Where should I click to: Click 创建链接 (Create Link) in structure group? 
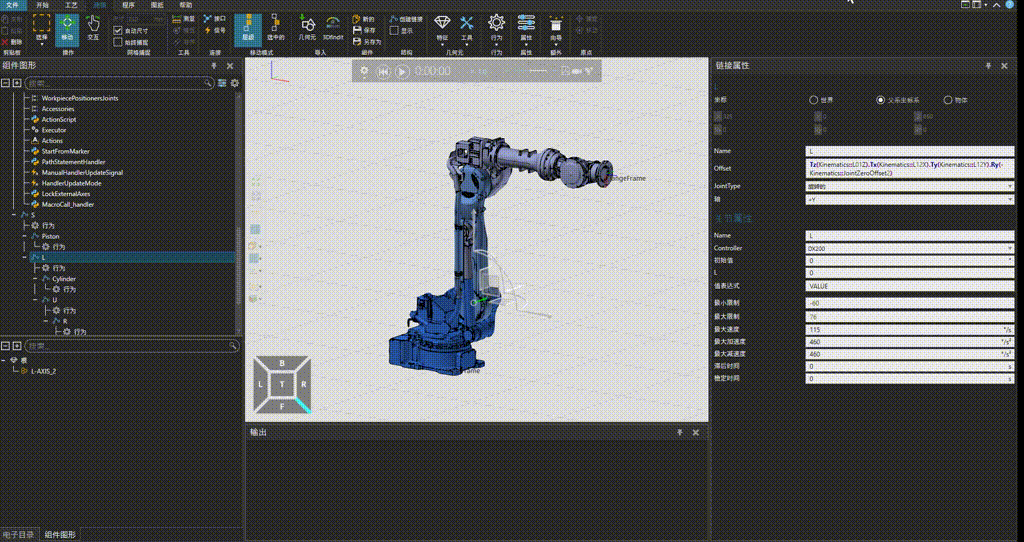click(406, 19)
